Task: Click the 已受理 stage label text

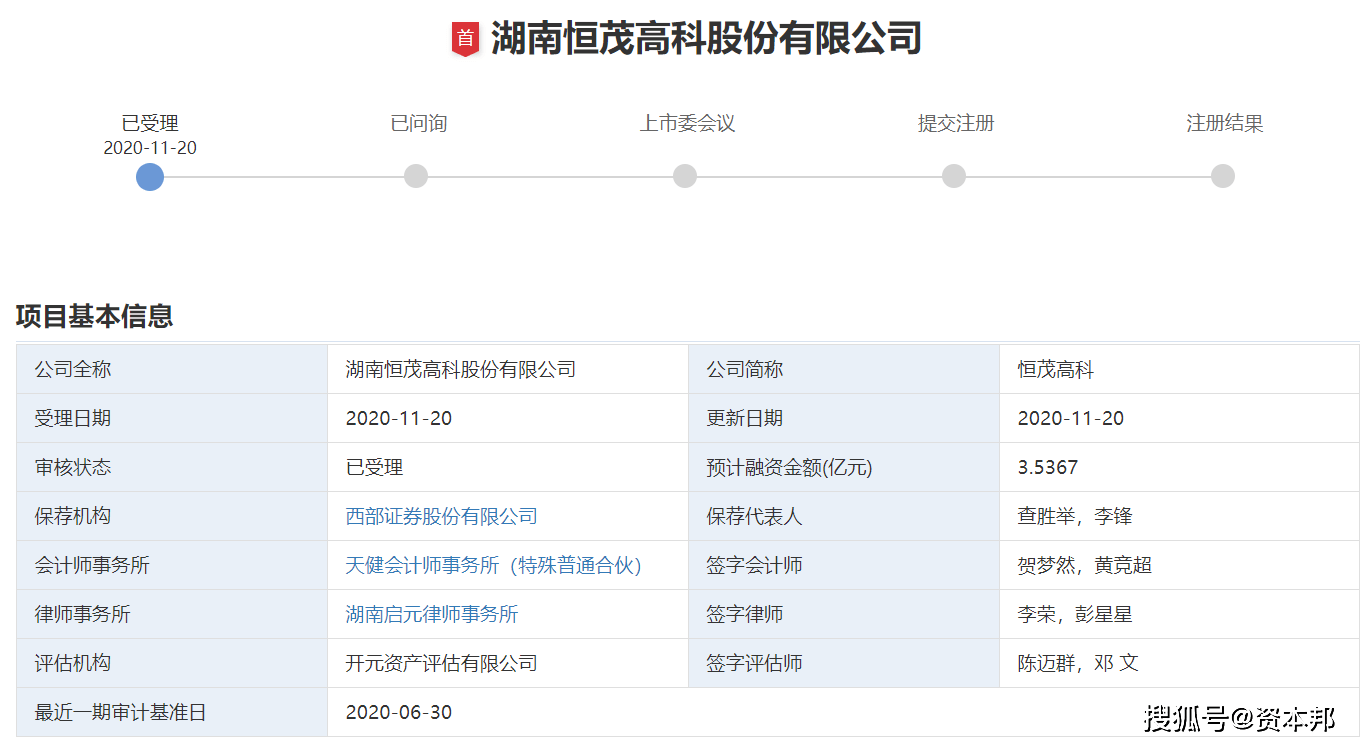Action: click(x=150, y=123)
